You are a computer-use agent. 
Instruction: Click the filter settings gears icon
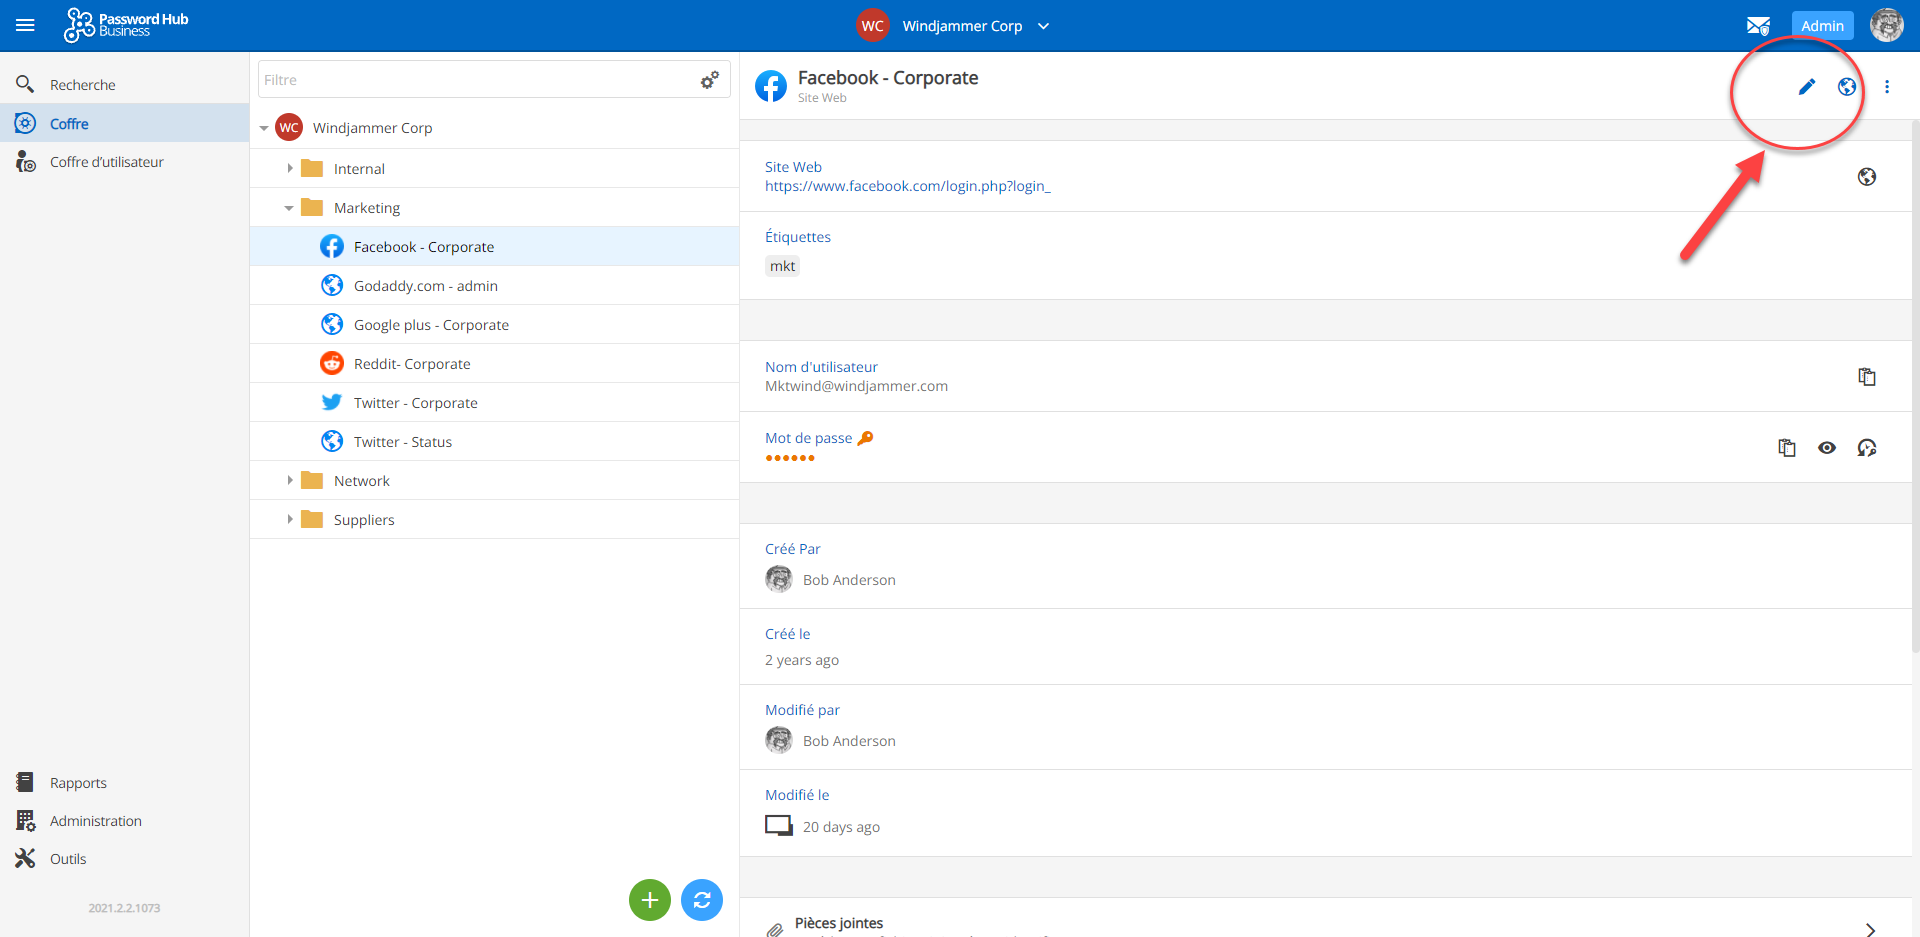point(709,80)
